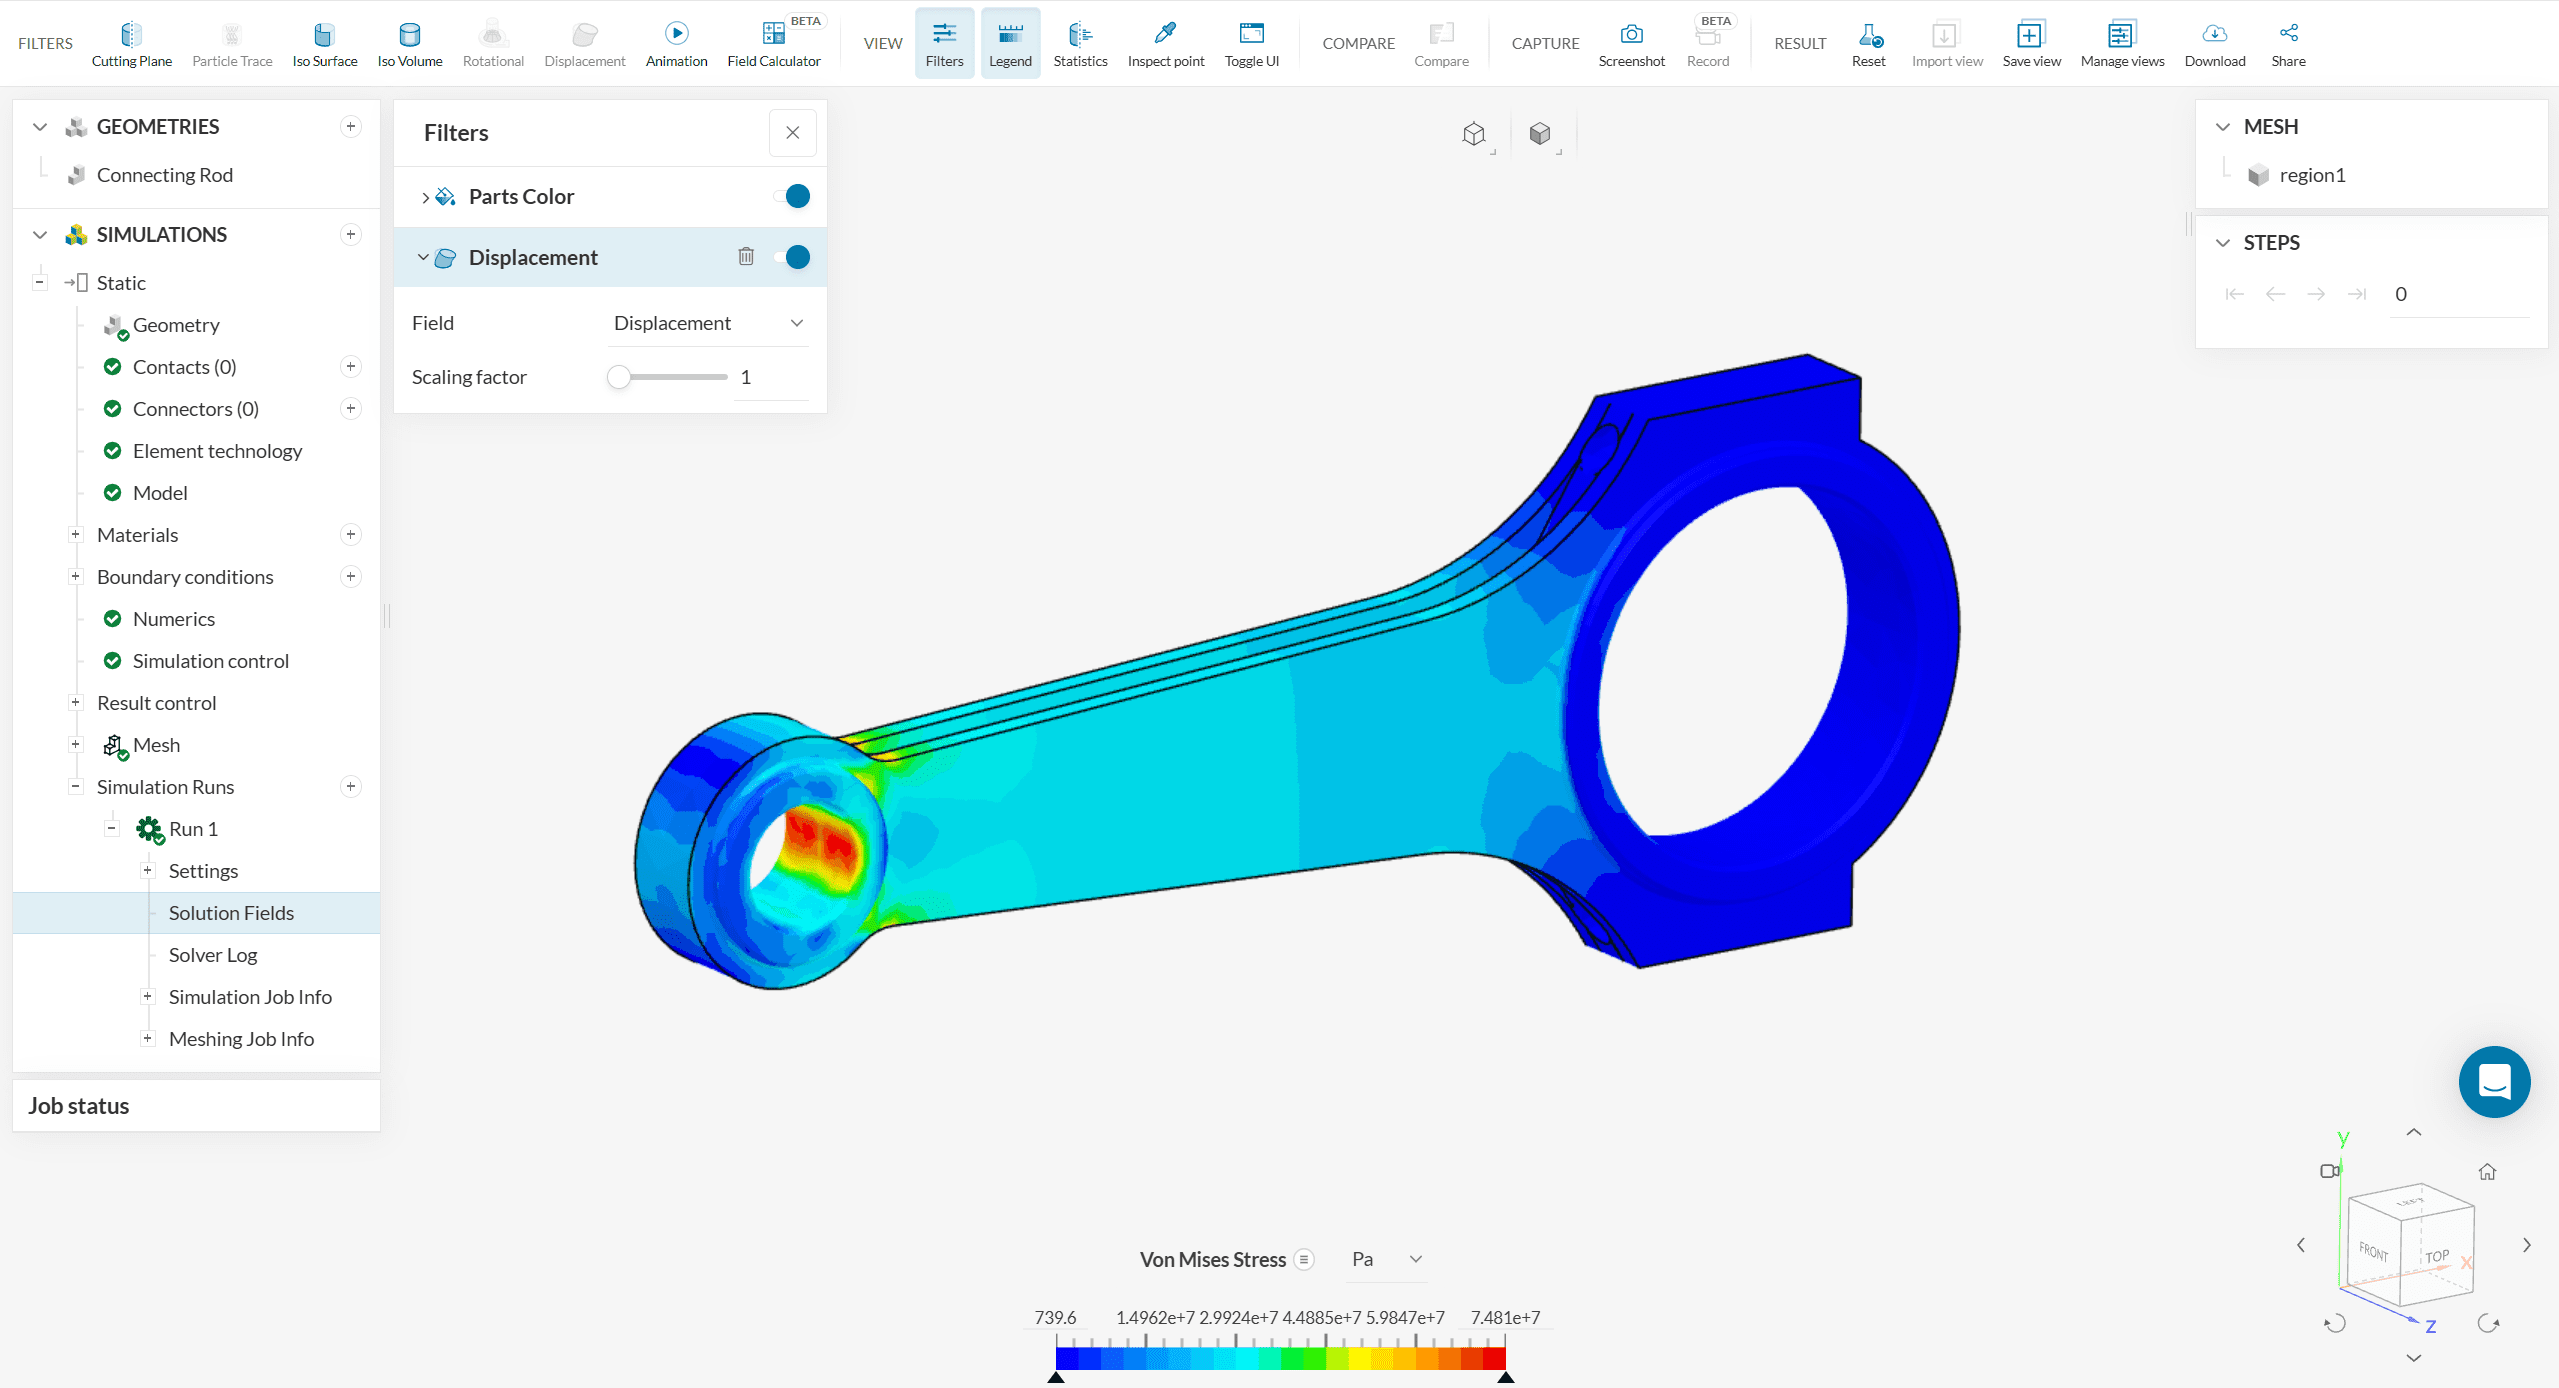Close the Filters panel
The image size is (2559, 1388).
(792, 133)
